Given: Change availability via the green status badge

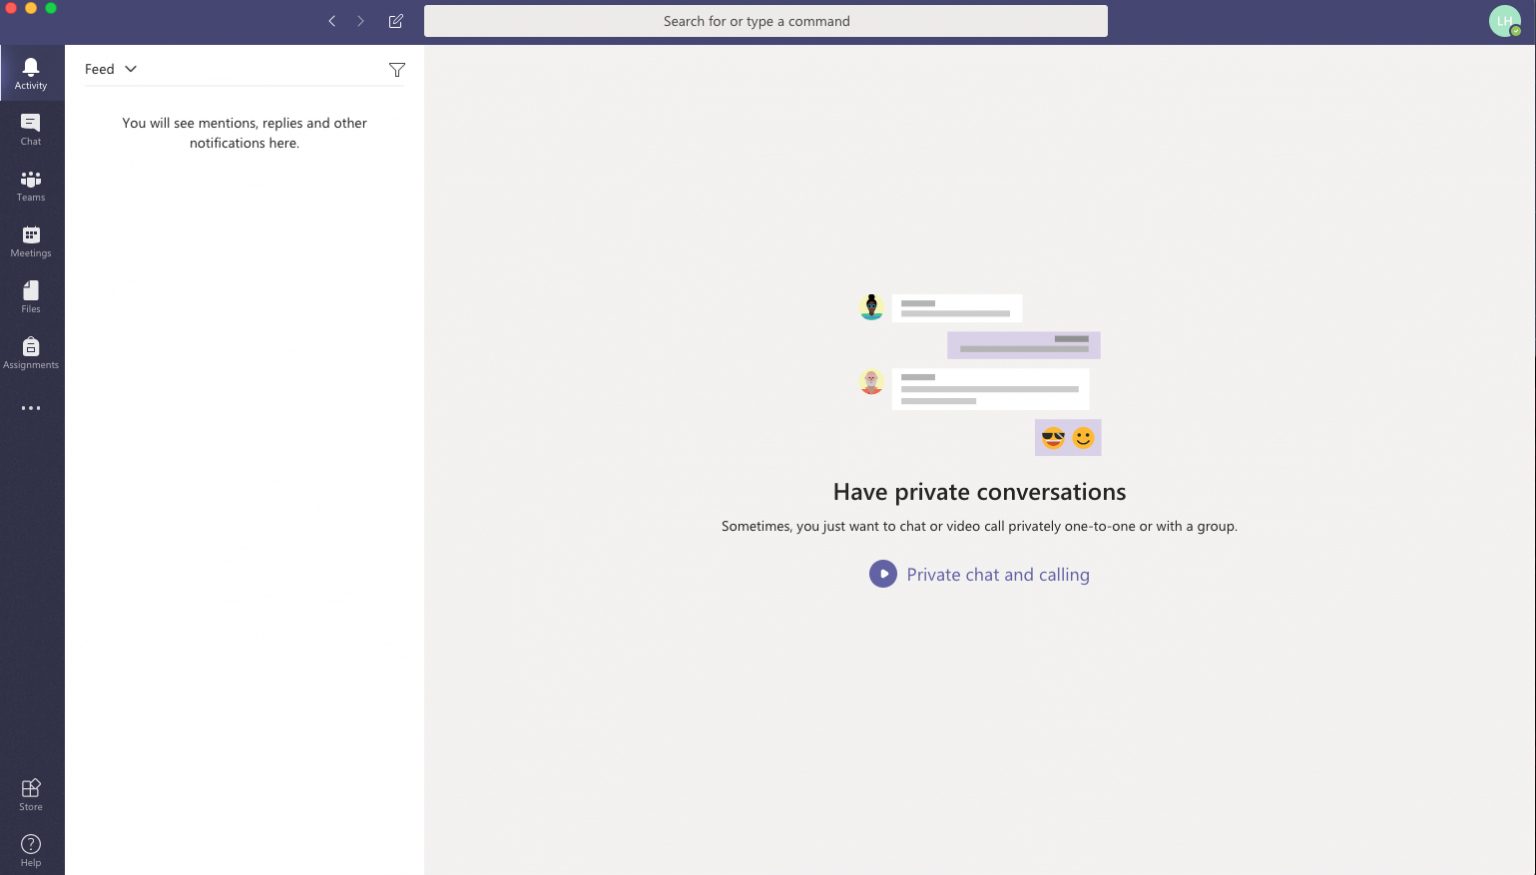Looking at the screenshot, I should pos(1517,30).
